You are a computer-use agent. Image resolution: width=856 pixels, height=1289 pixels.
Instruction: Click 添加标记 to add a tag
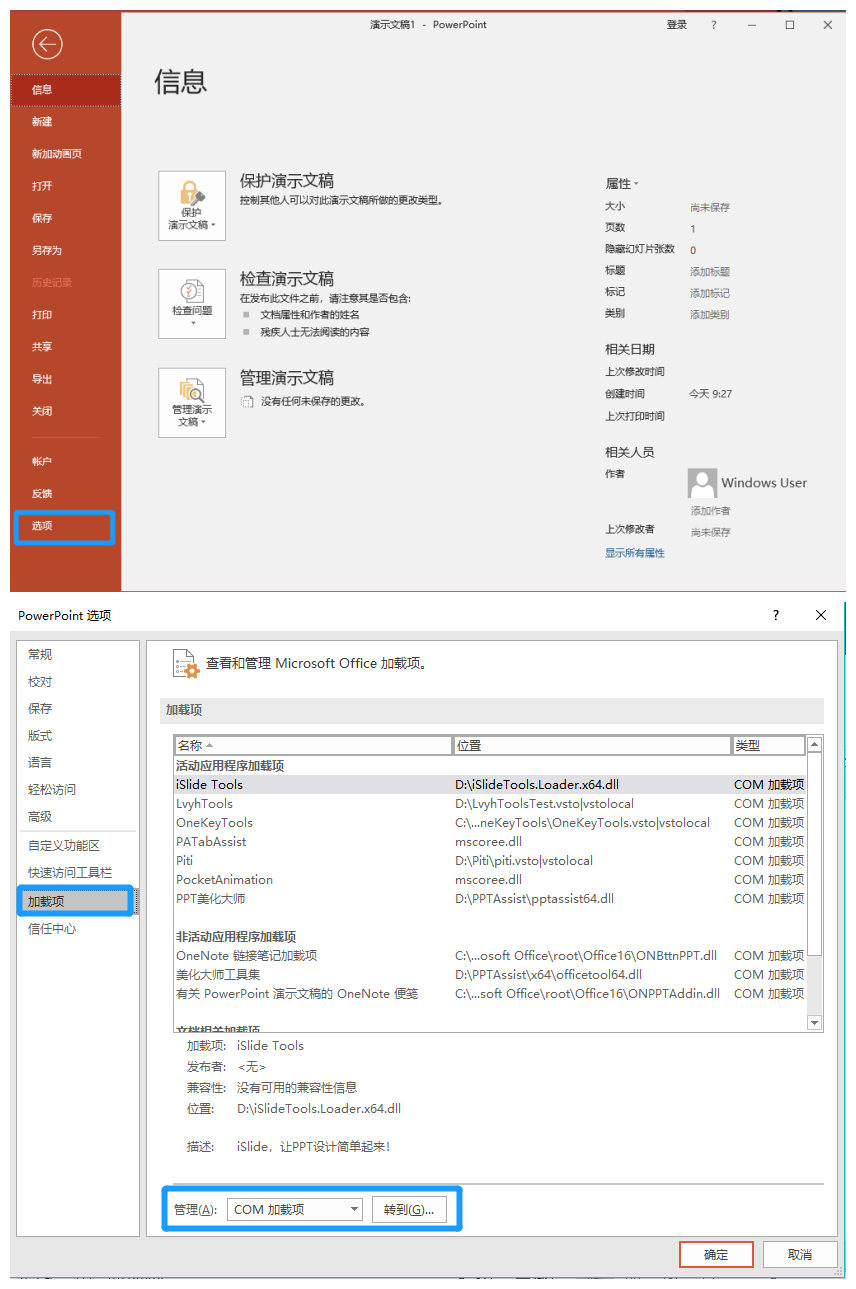pos(709,293)
